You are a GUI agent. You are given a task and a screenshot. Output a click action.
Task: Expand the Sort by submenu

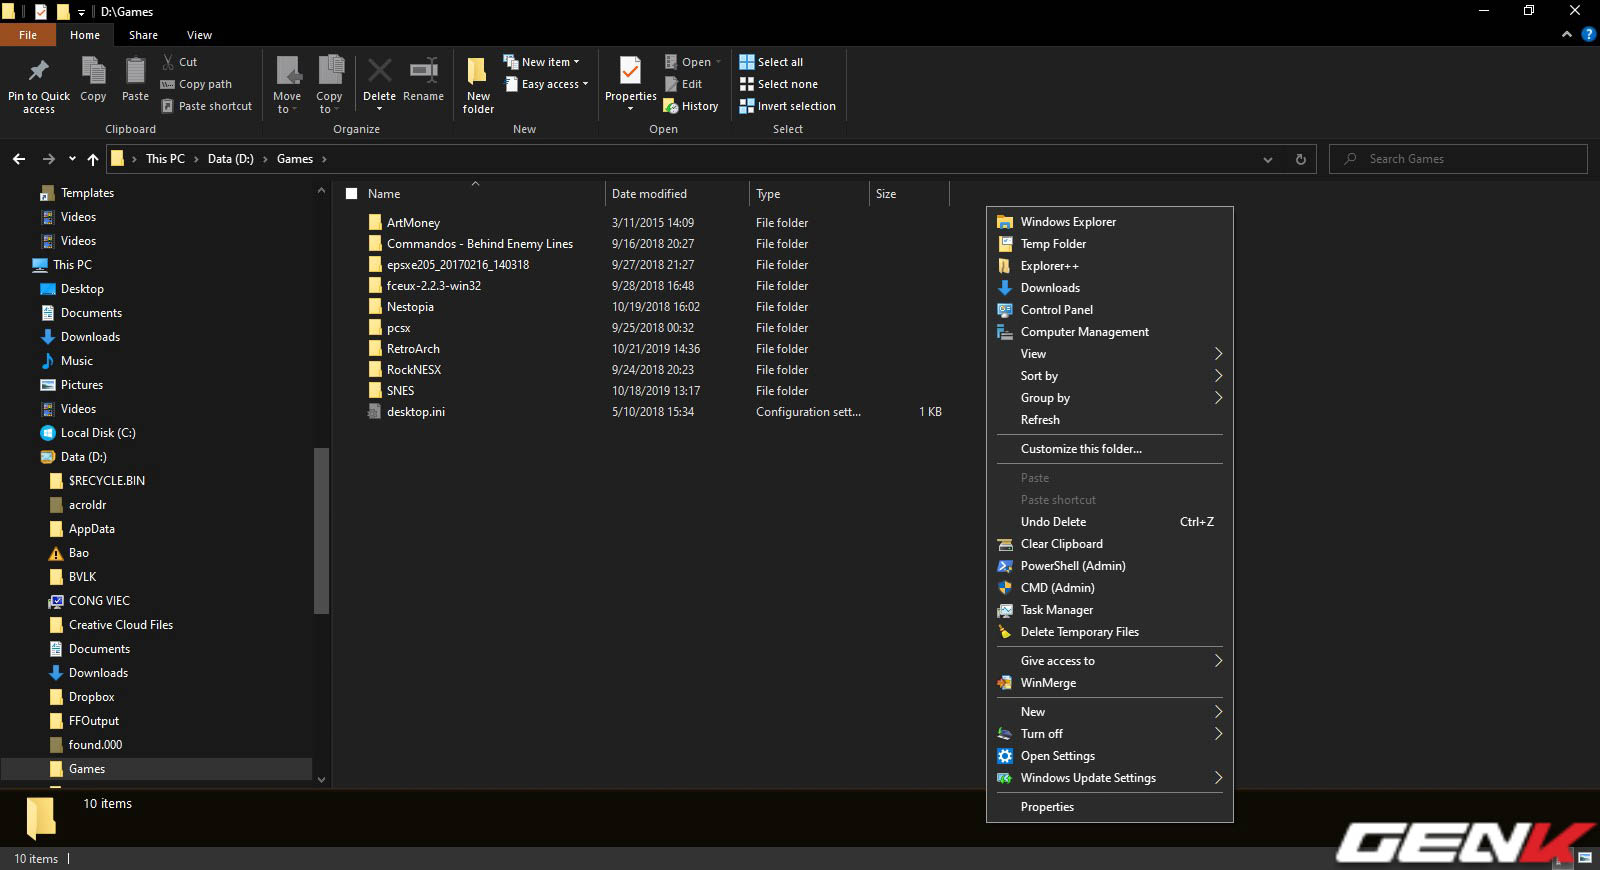pos(1110,376)
